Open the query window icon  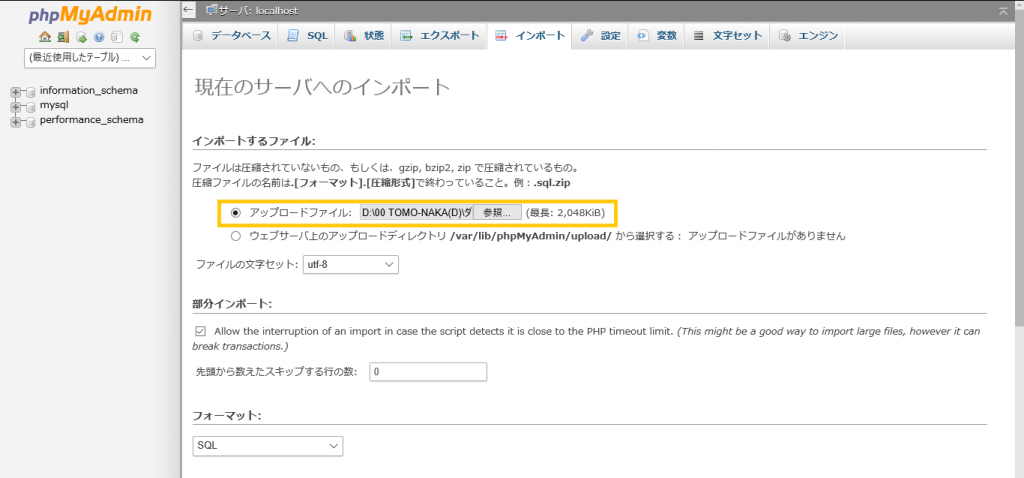81,37
